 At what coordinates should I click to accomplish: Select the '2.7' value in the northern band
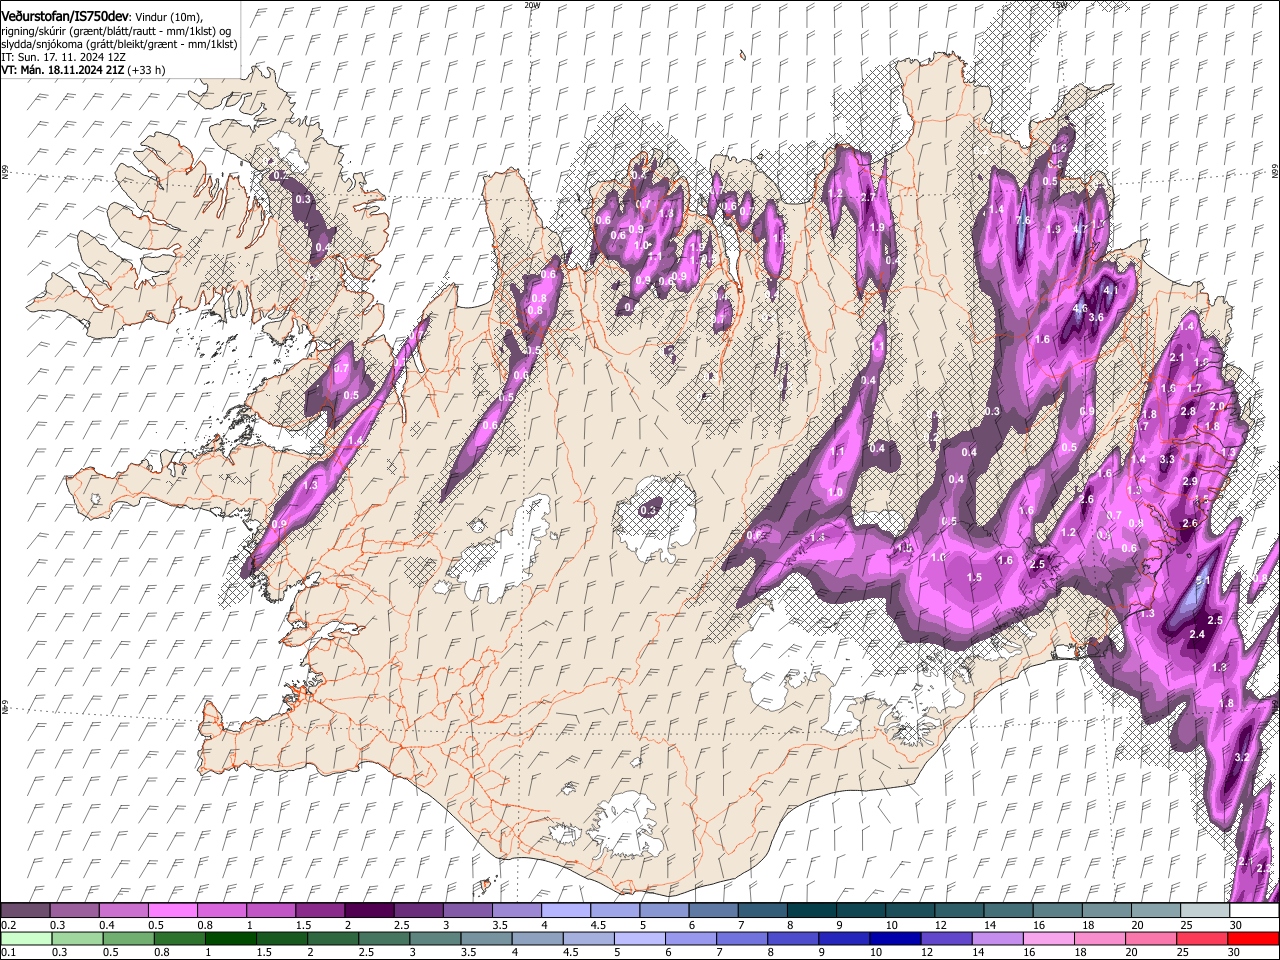(x=868, y=198)
